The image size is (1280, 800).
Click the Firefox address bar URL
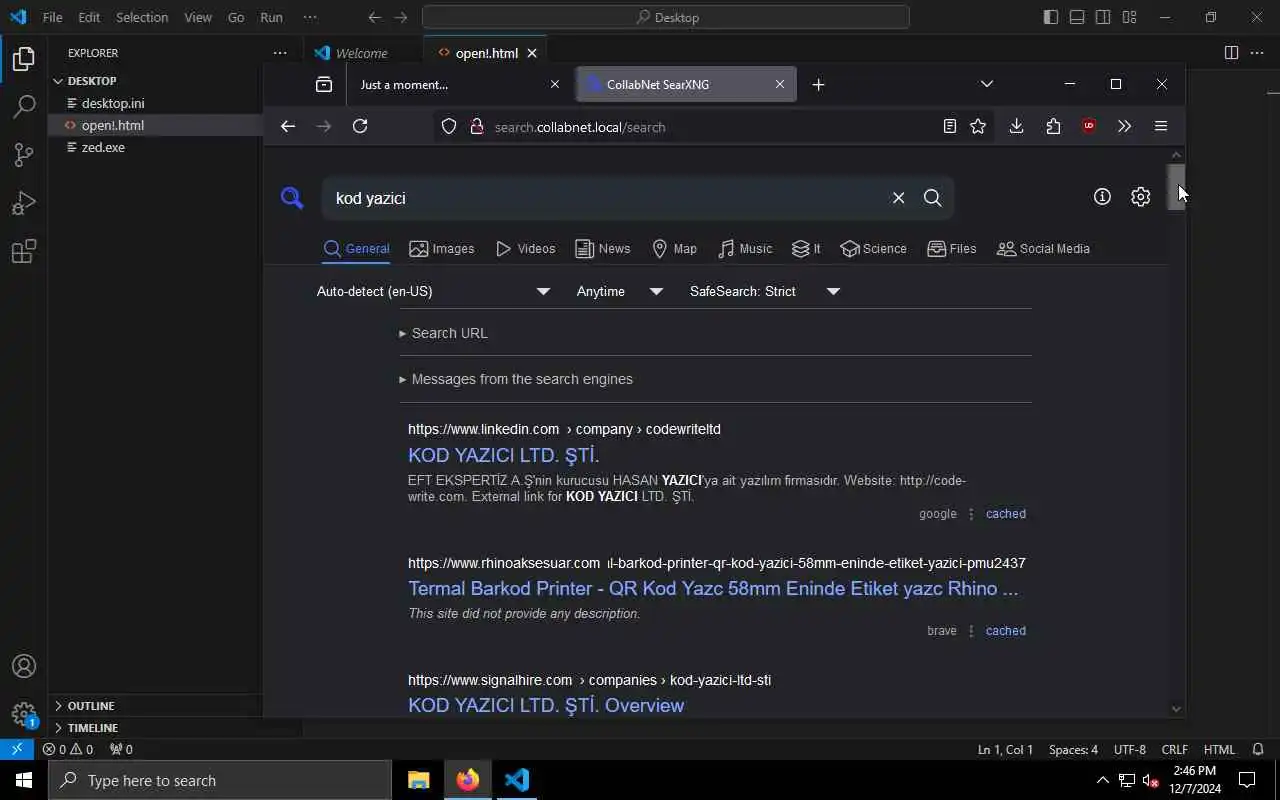click(580, 127)
